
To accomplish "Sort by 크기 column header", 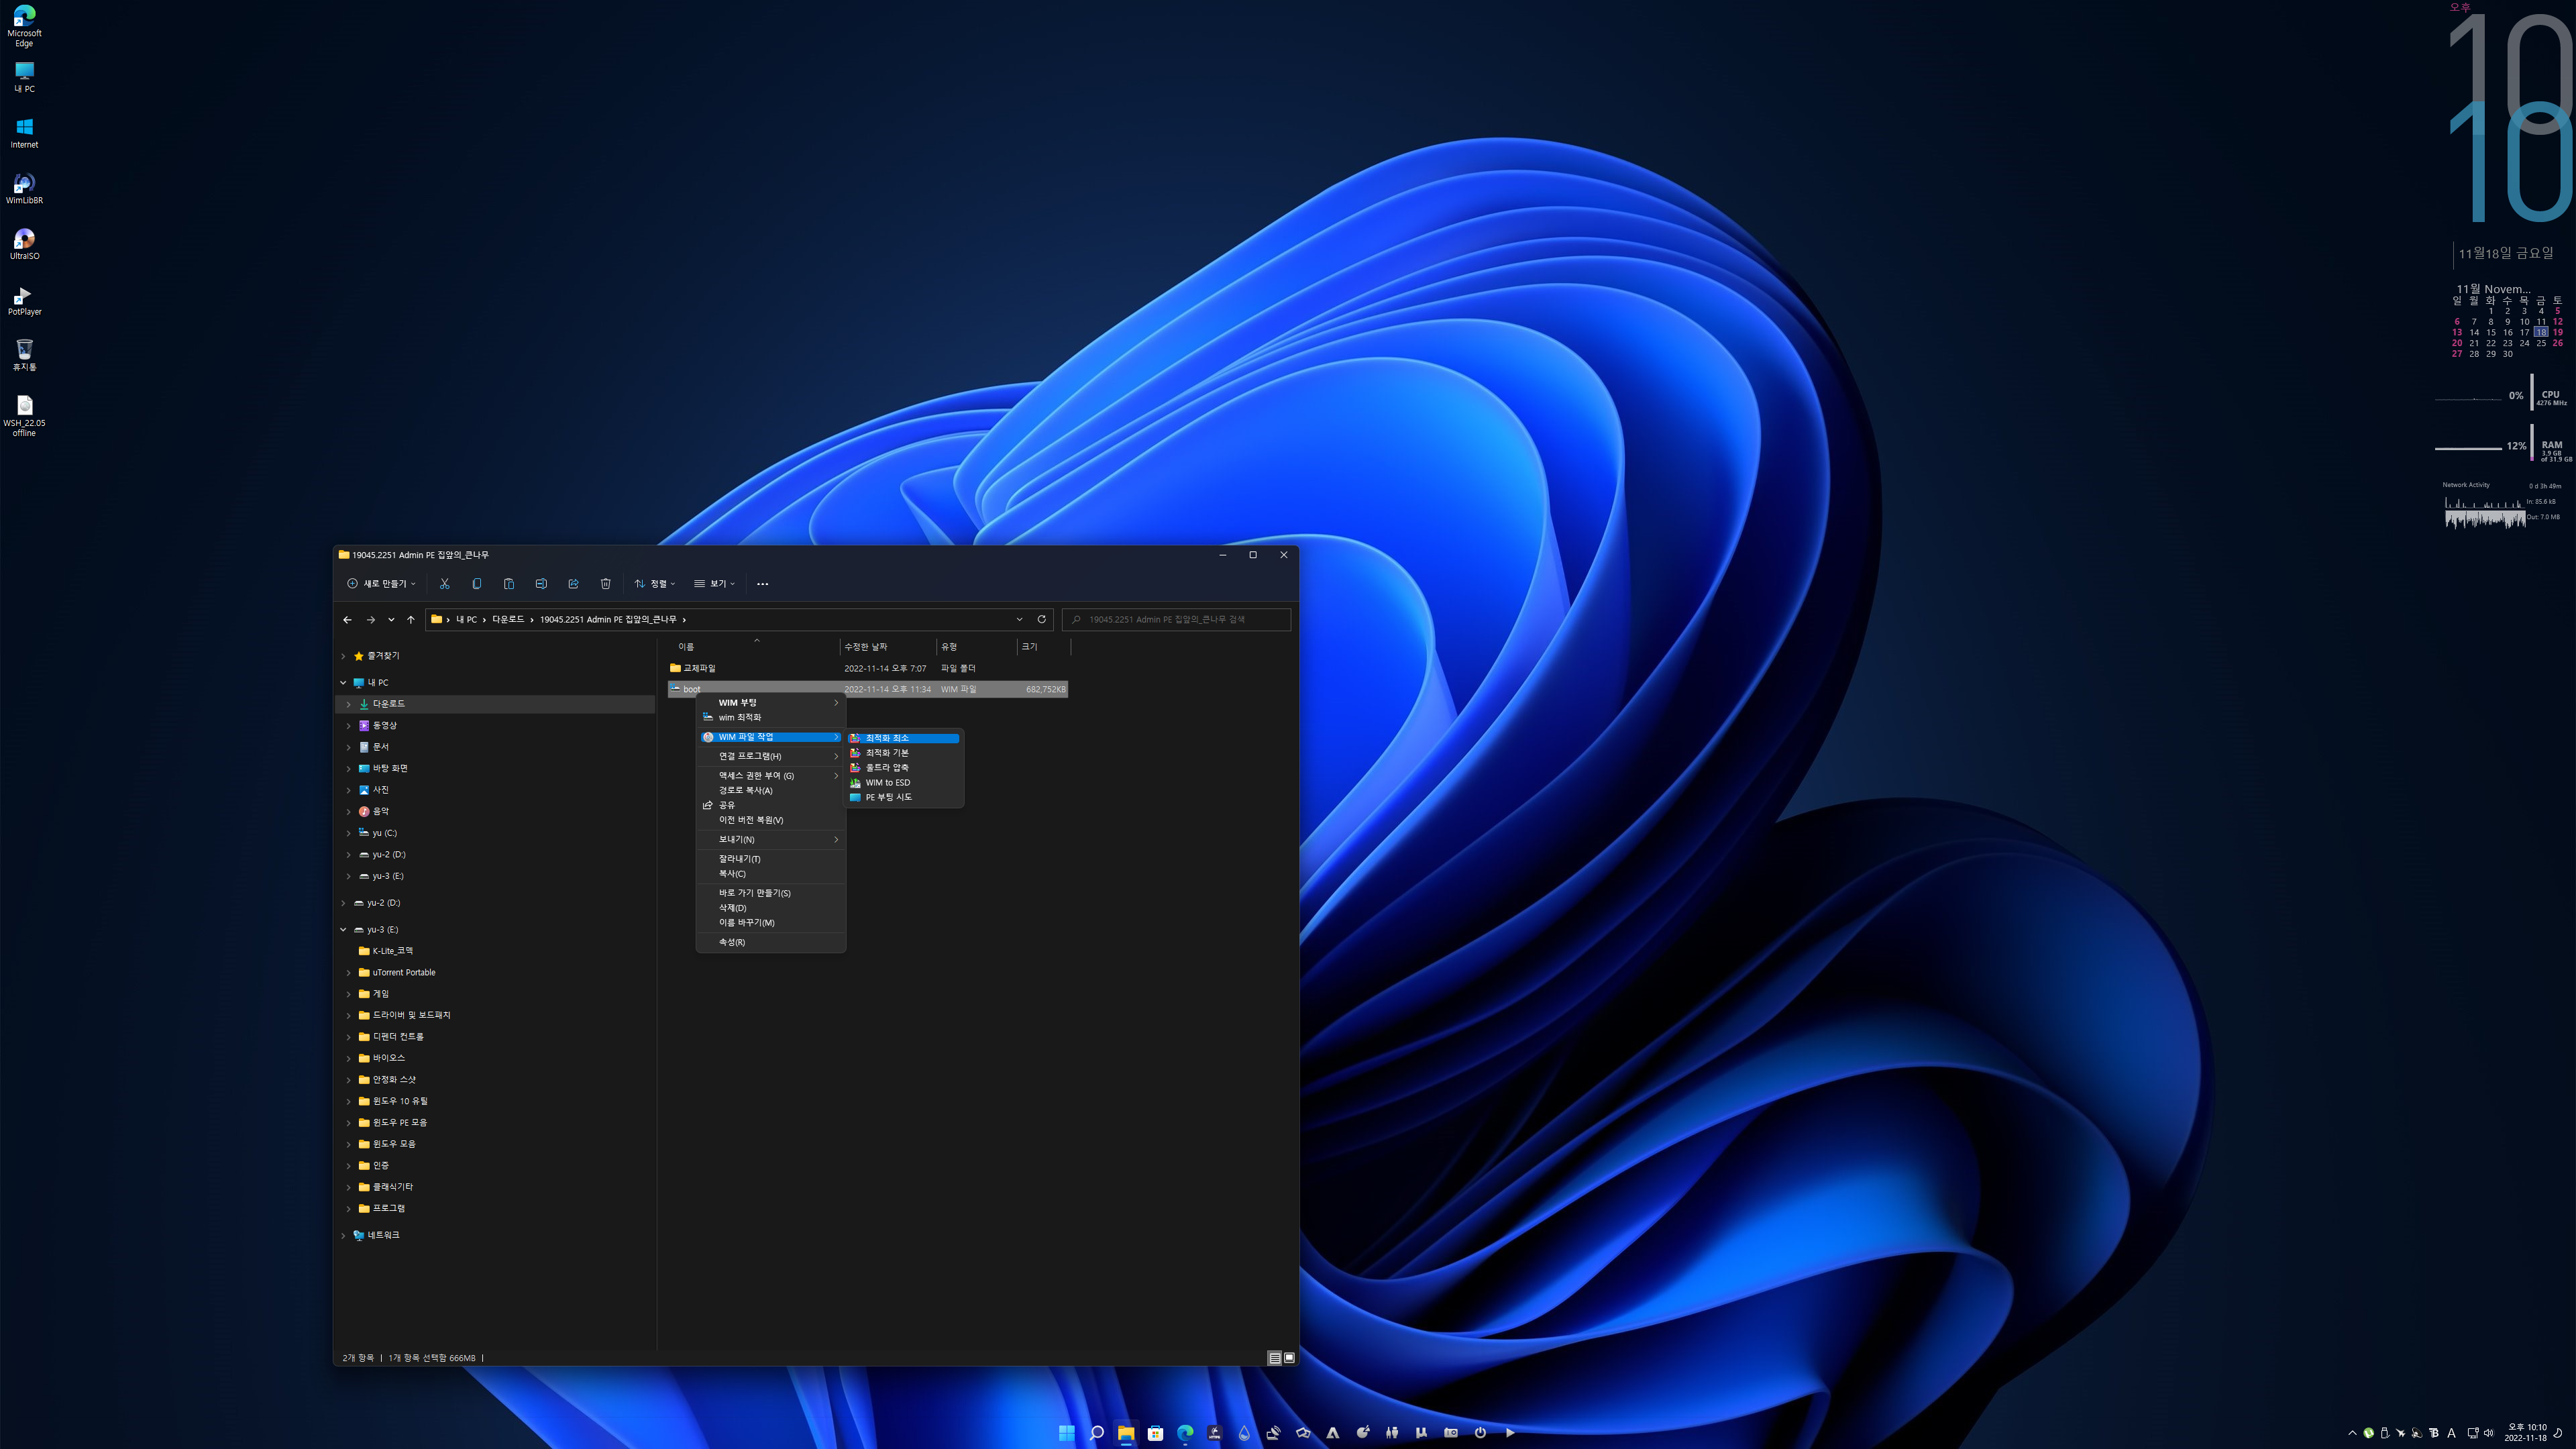I will [x=1043, y=647].
